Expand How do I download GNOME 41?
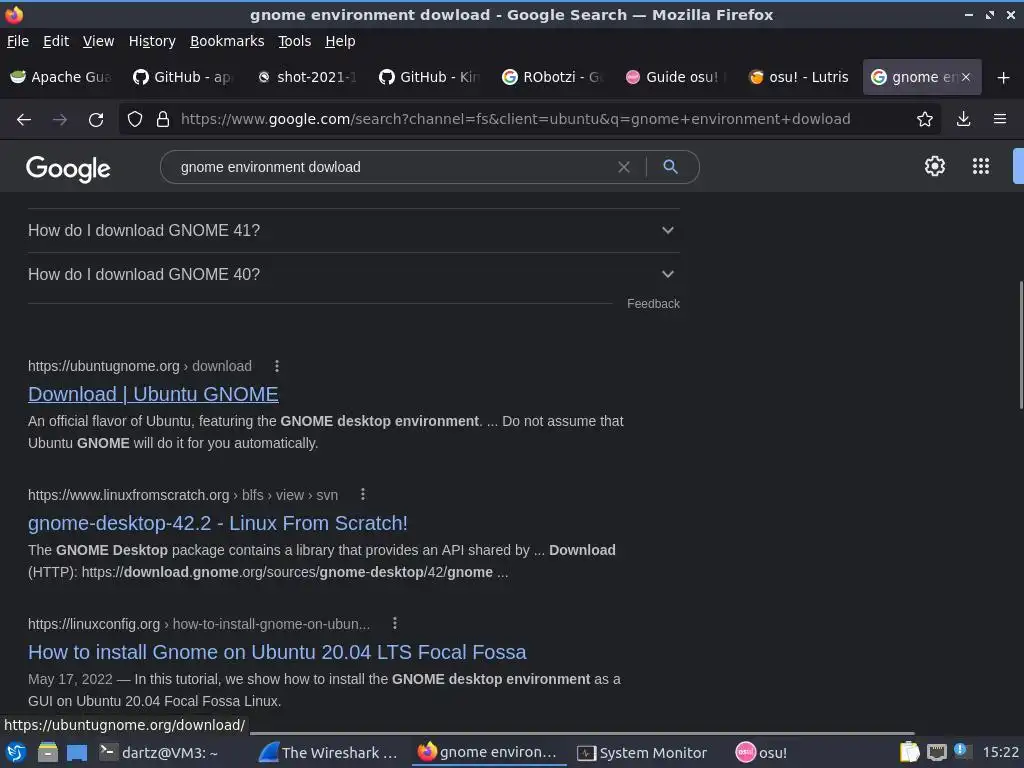The height and width of the screenshot is (768, 1024). coord(353,231)
